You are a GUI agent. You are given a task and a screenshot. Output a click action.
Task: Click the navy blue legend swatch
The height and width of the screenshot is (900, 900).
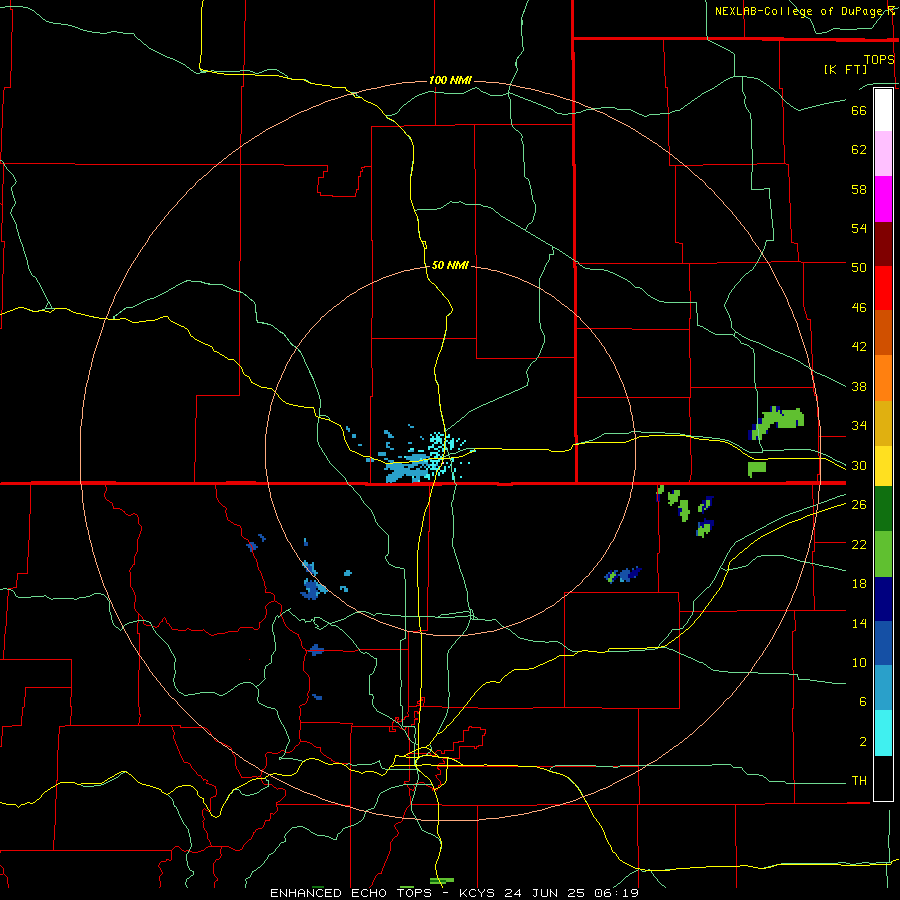tap(883, 599)
